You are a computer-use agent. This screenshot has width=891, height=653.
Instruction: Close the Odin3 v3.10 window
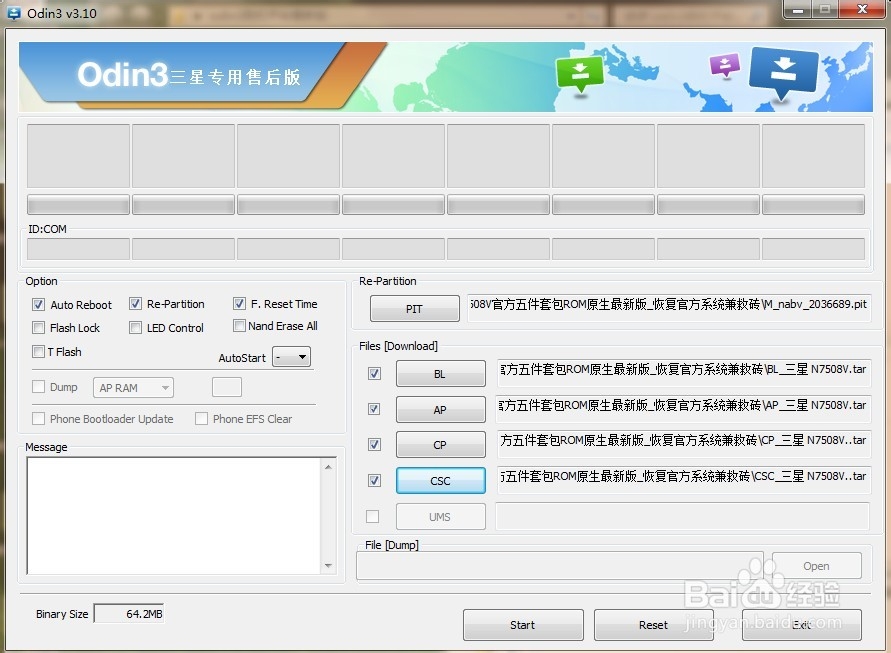click(x=862, y=10)
